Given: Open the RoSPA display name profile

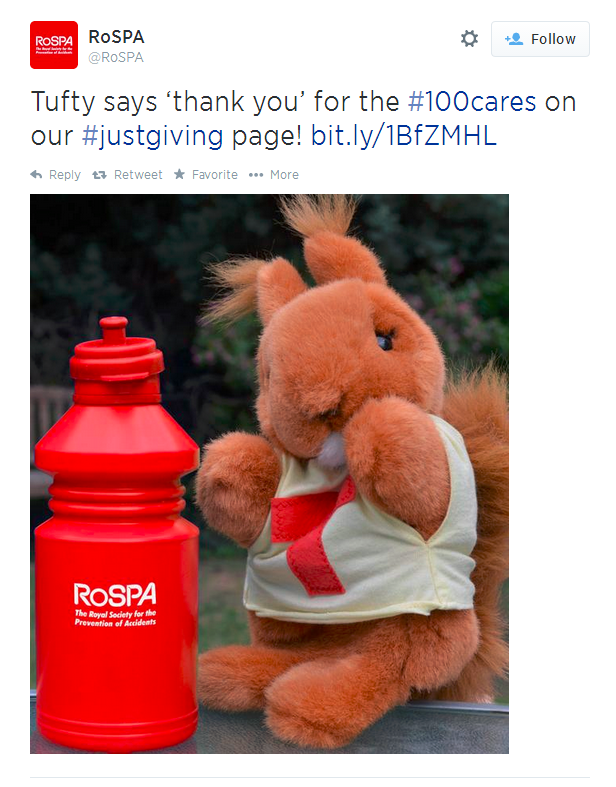Looking at the screenshot, I should pyautogui.click(x=116, y=37).
